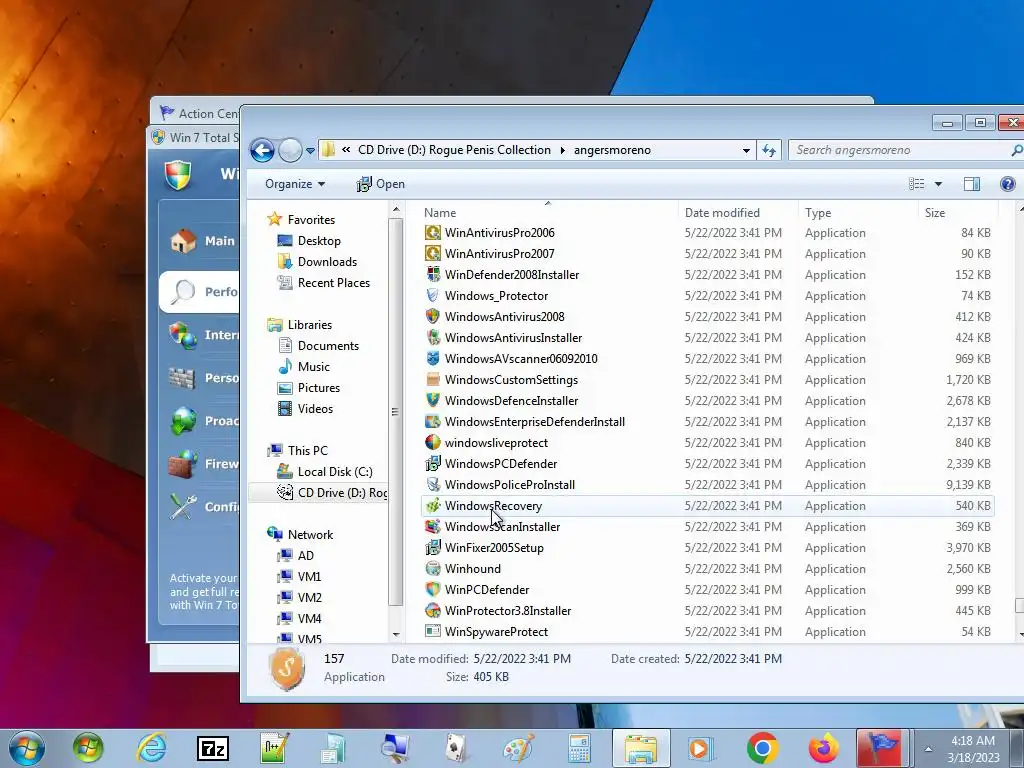The height and width of the screenshot is (768, 1024).
Task: Click the windowsliveprotect icon
Action: point(432,442)
